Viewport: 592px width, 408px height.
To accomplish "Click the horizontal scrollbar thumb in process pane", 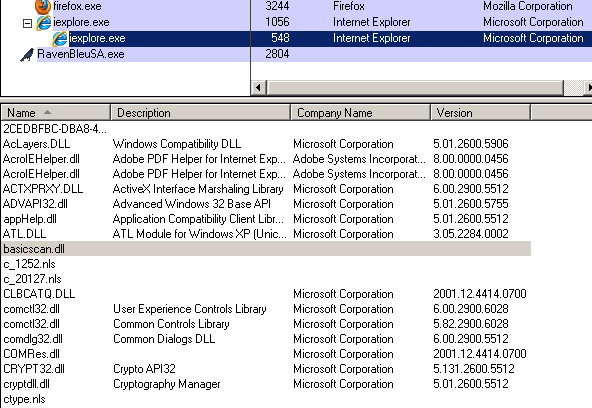I will [415, 88].
